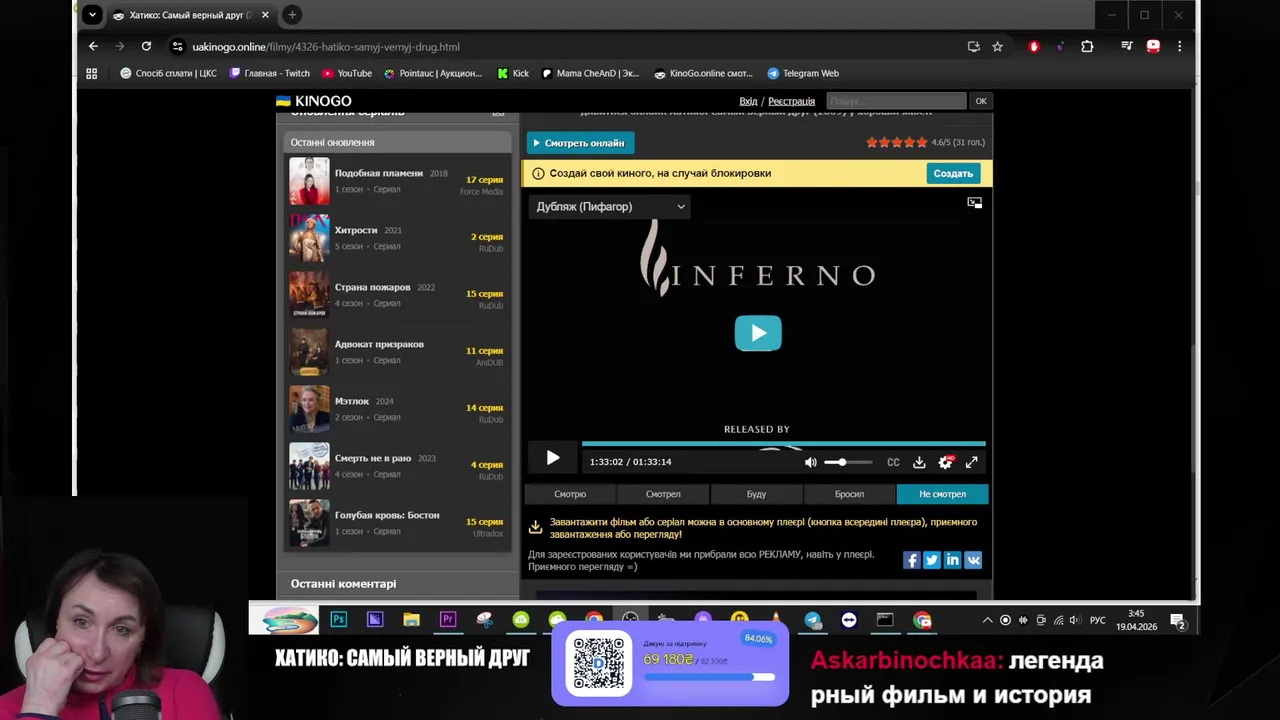This screenshot has width=1280, height=720.
Task: Toggle CC subtitles in the player
Action: tap(893, 462)
